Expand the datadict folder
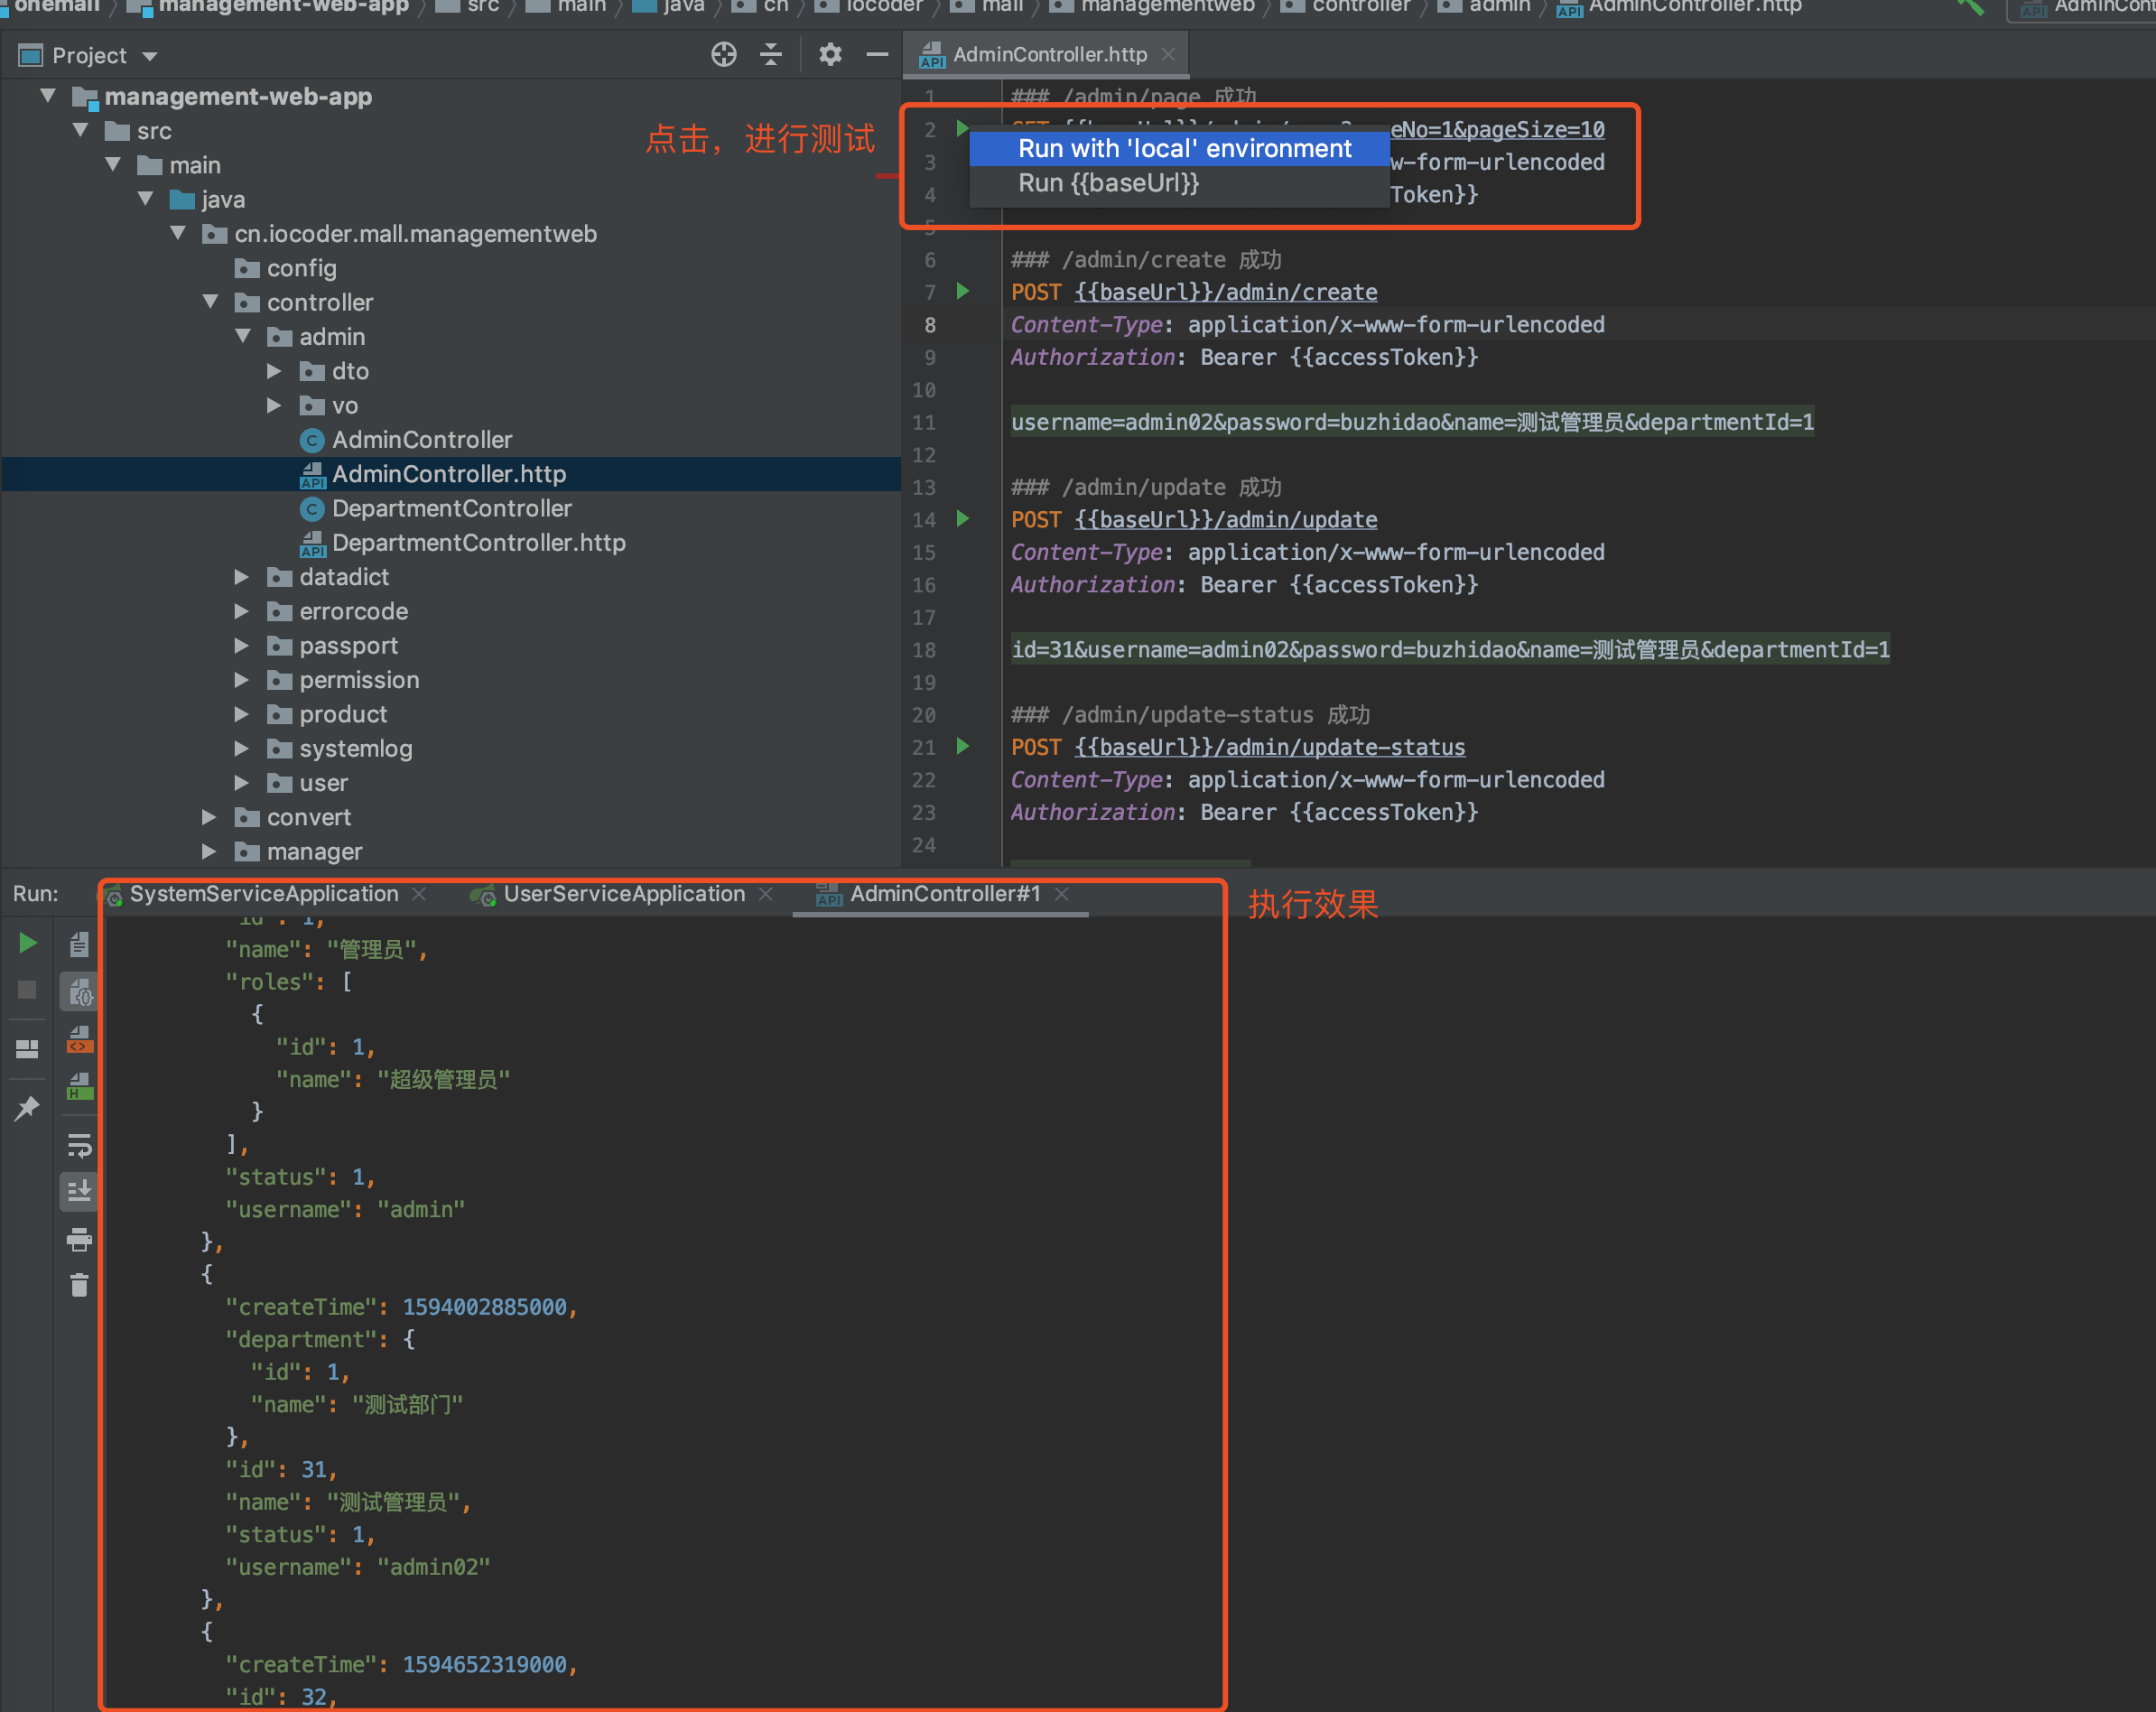Image resolution: width=2156 pixels, height=1712 pixels. [242, 577]
